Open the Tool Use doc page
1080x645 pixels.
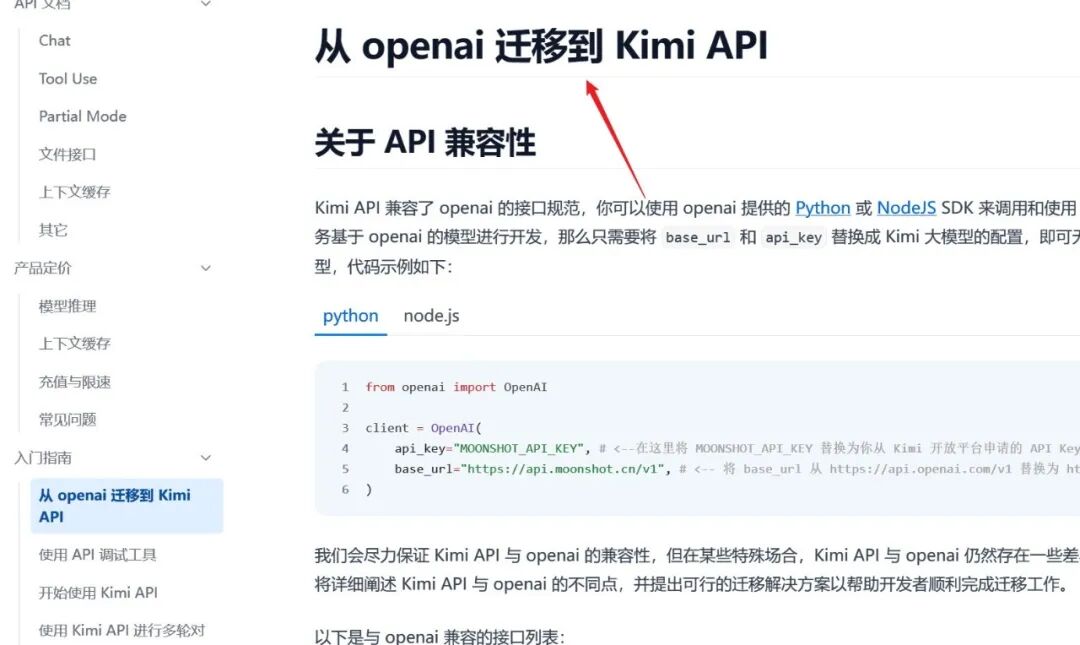pyautogui.click(x=68, y=79)
